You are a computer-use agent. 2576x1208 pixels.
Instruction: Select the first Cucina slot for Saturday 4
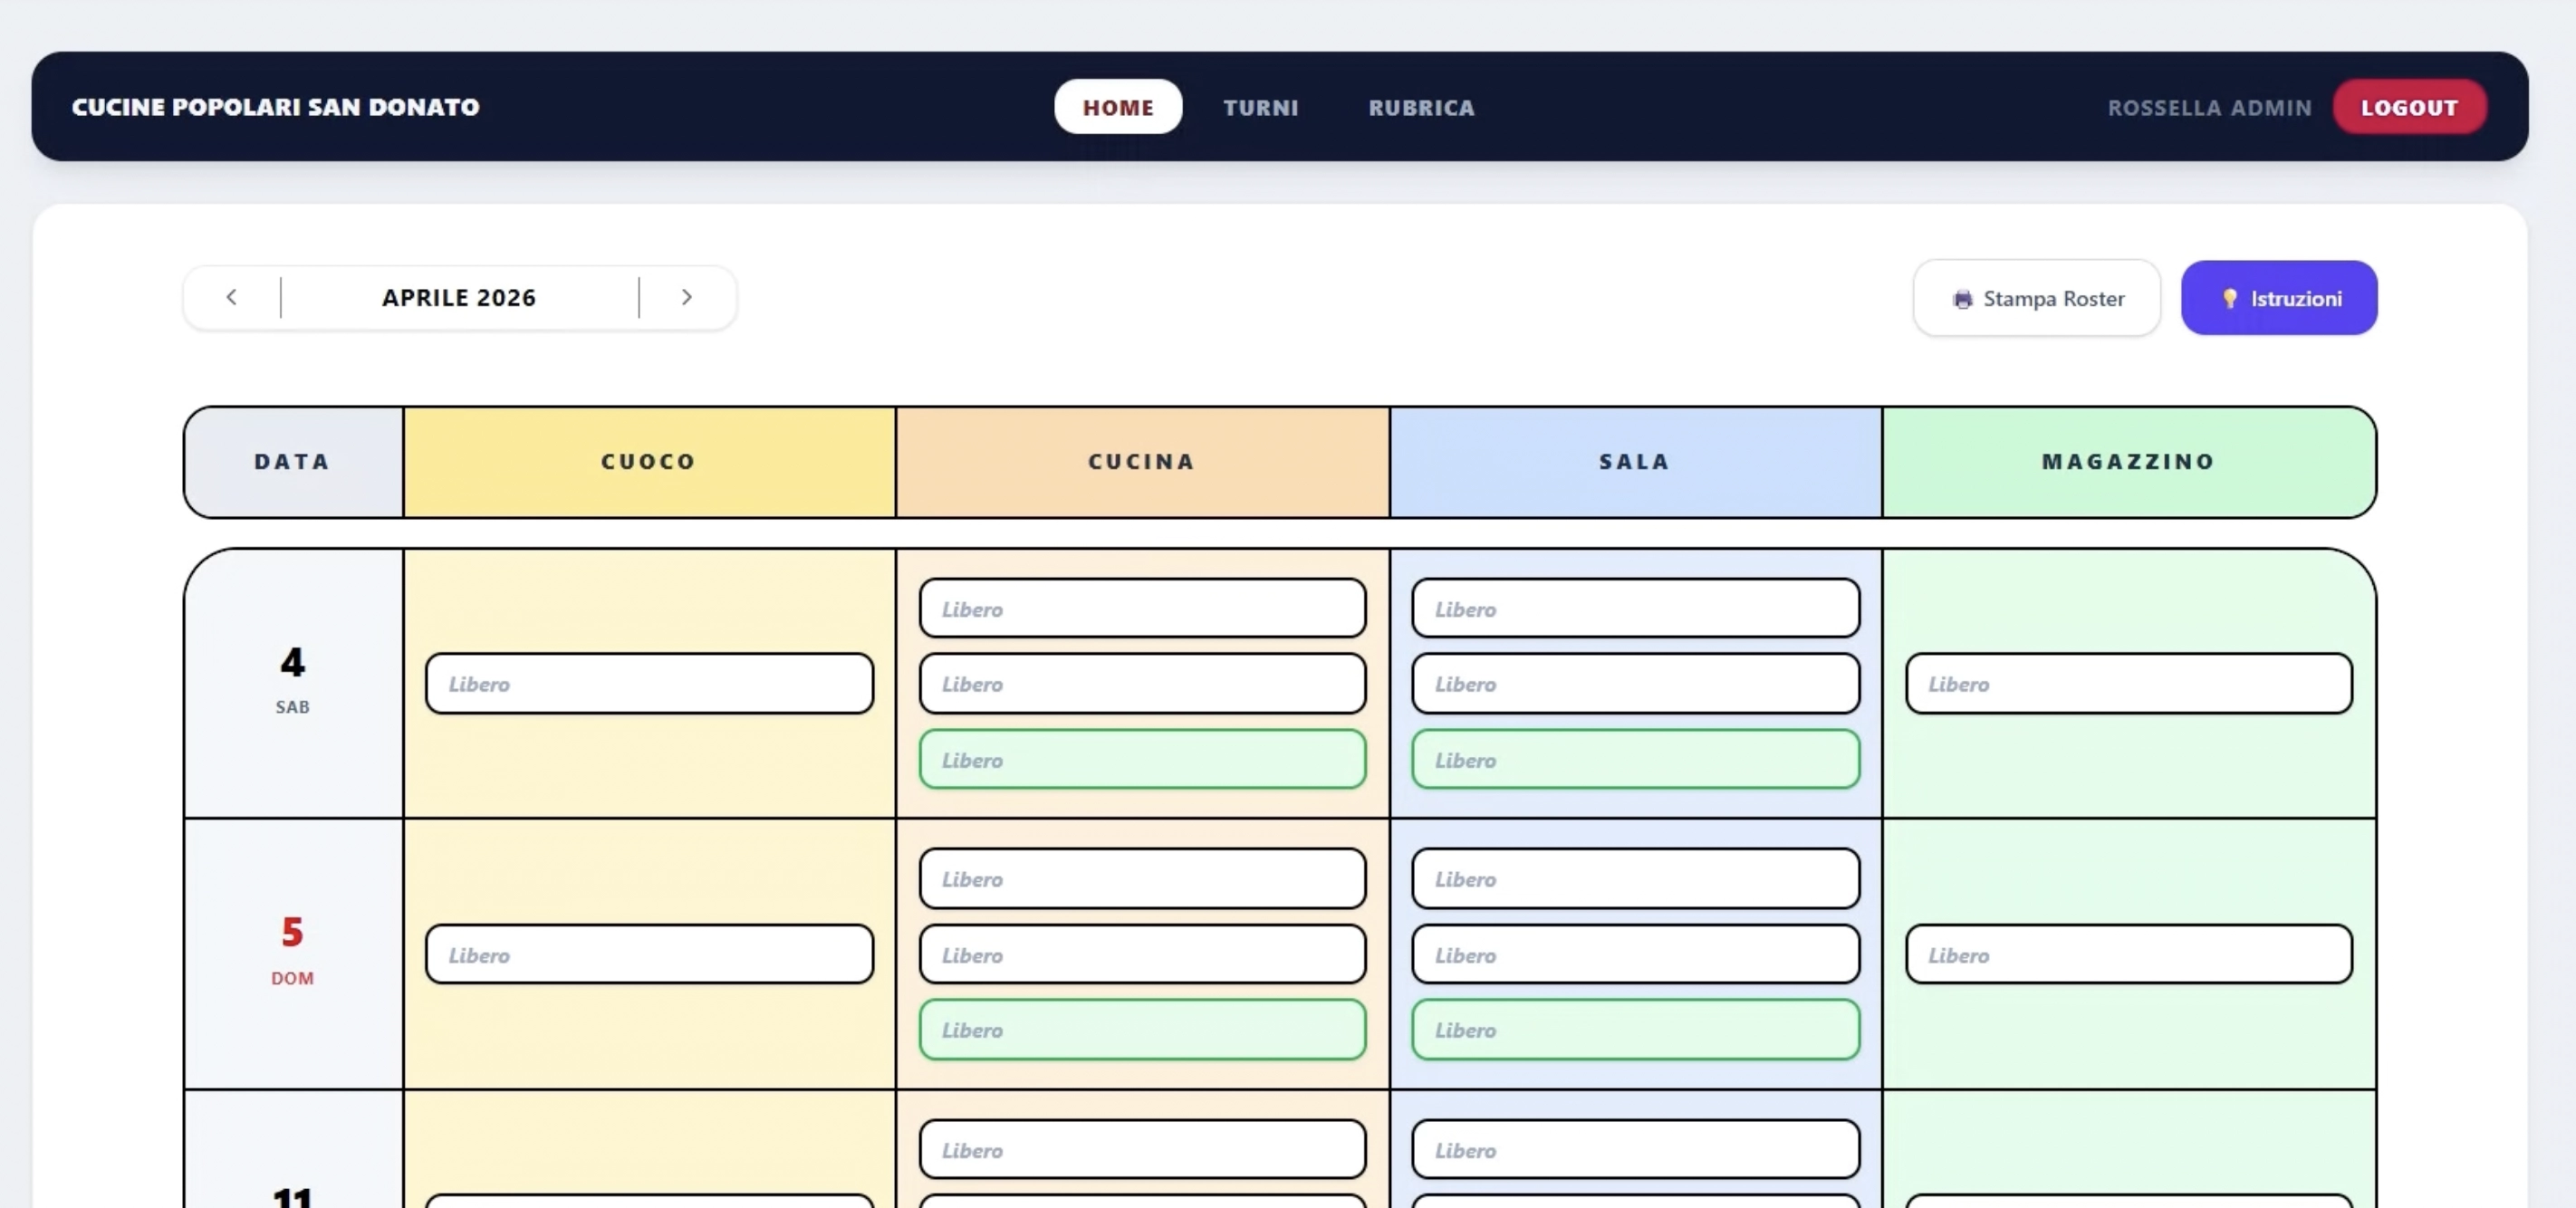pos(1142,608)
